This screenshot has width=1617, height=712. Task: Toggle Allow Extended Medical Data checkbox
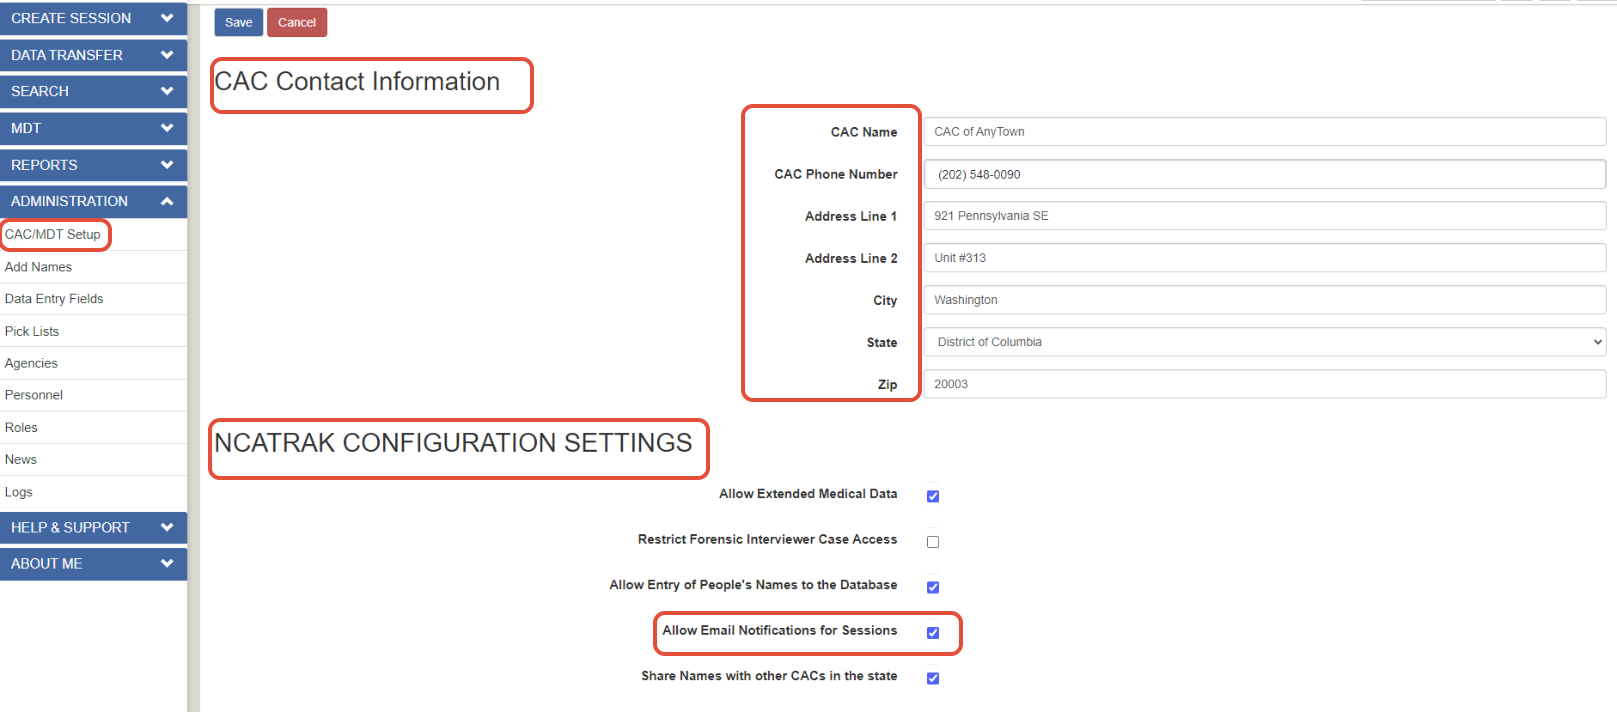point(933,496)
